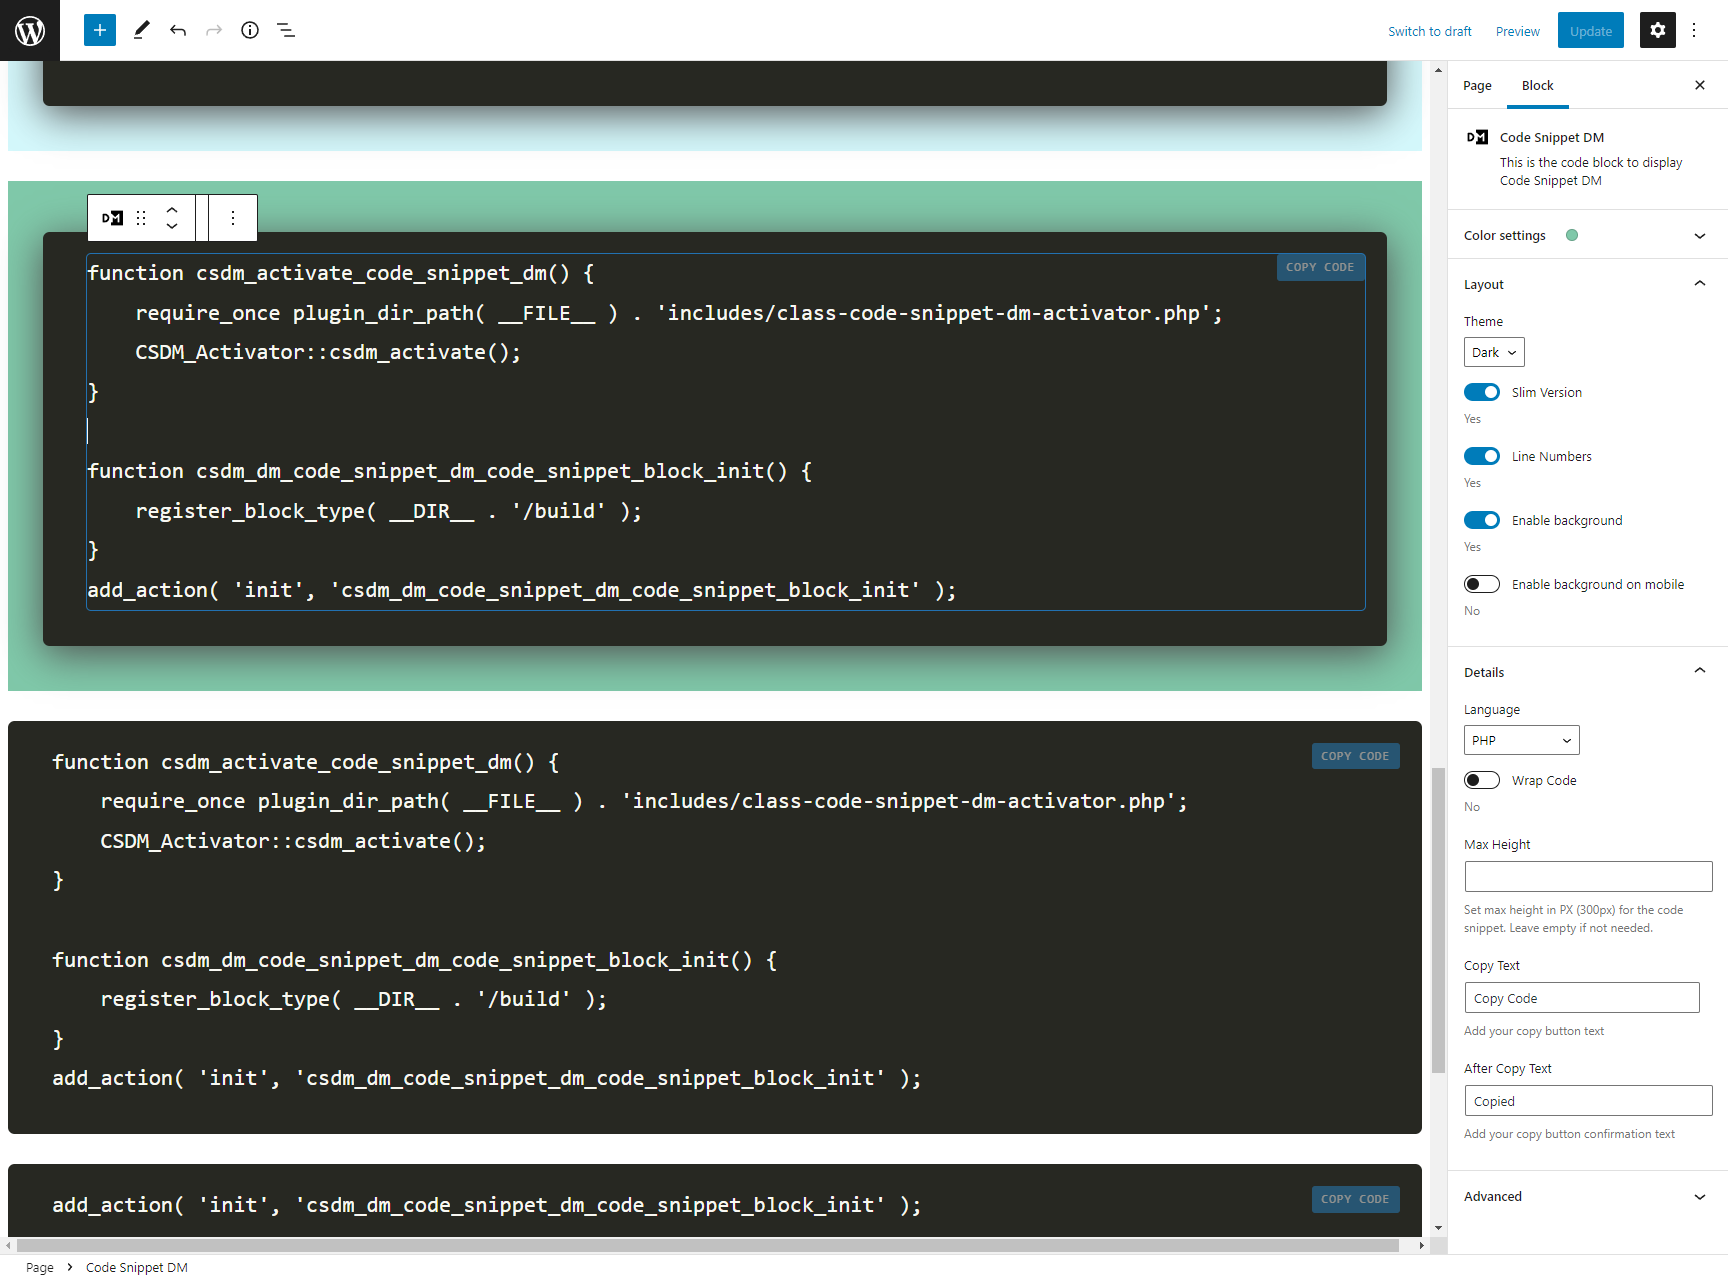The image size is (1728, 1279).
Task: Redo the last undone change
Action: (214, 30)
